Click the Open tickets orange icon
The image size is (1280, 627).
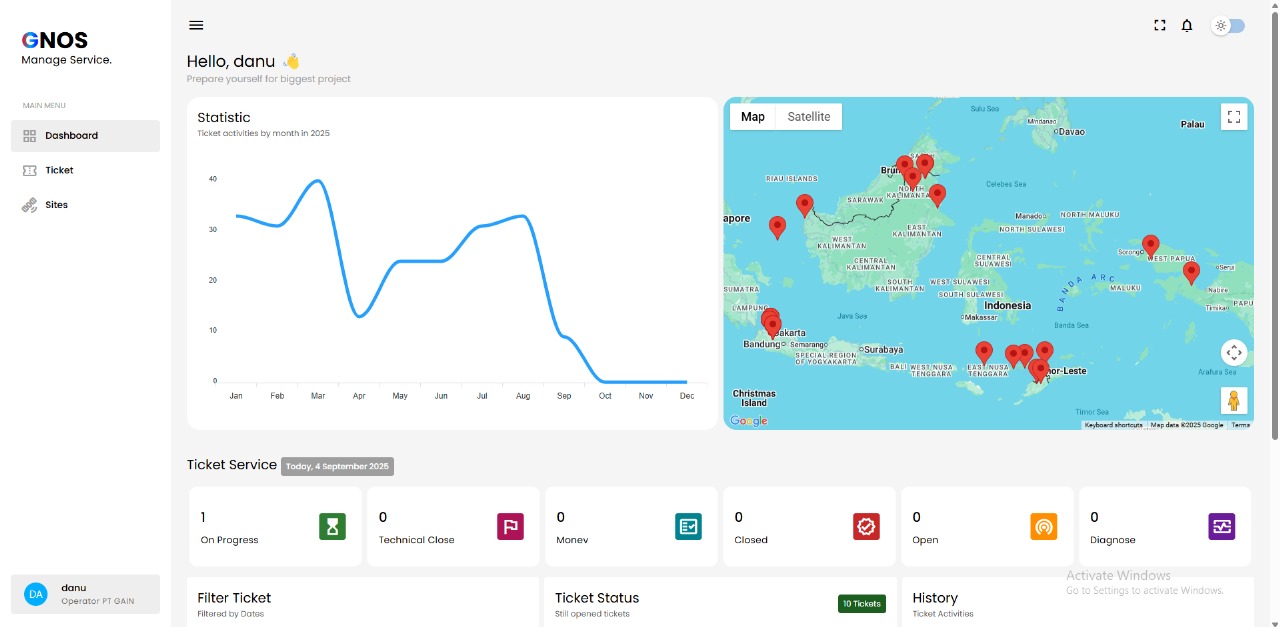(1043, 526)
